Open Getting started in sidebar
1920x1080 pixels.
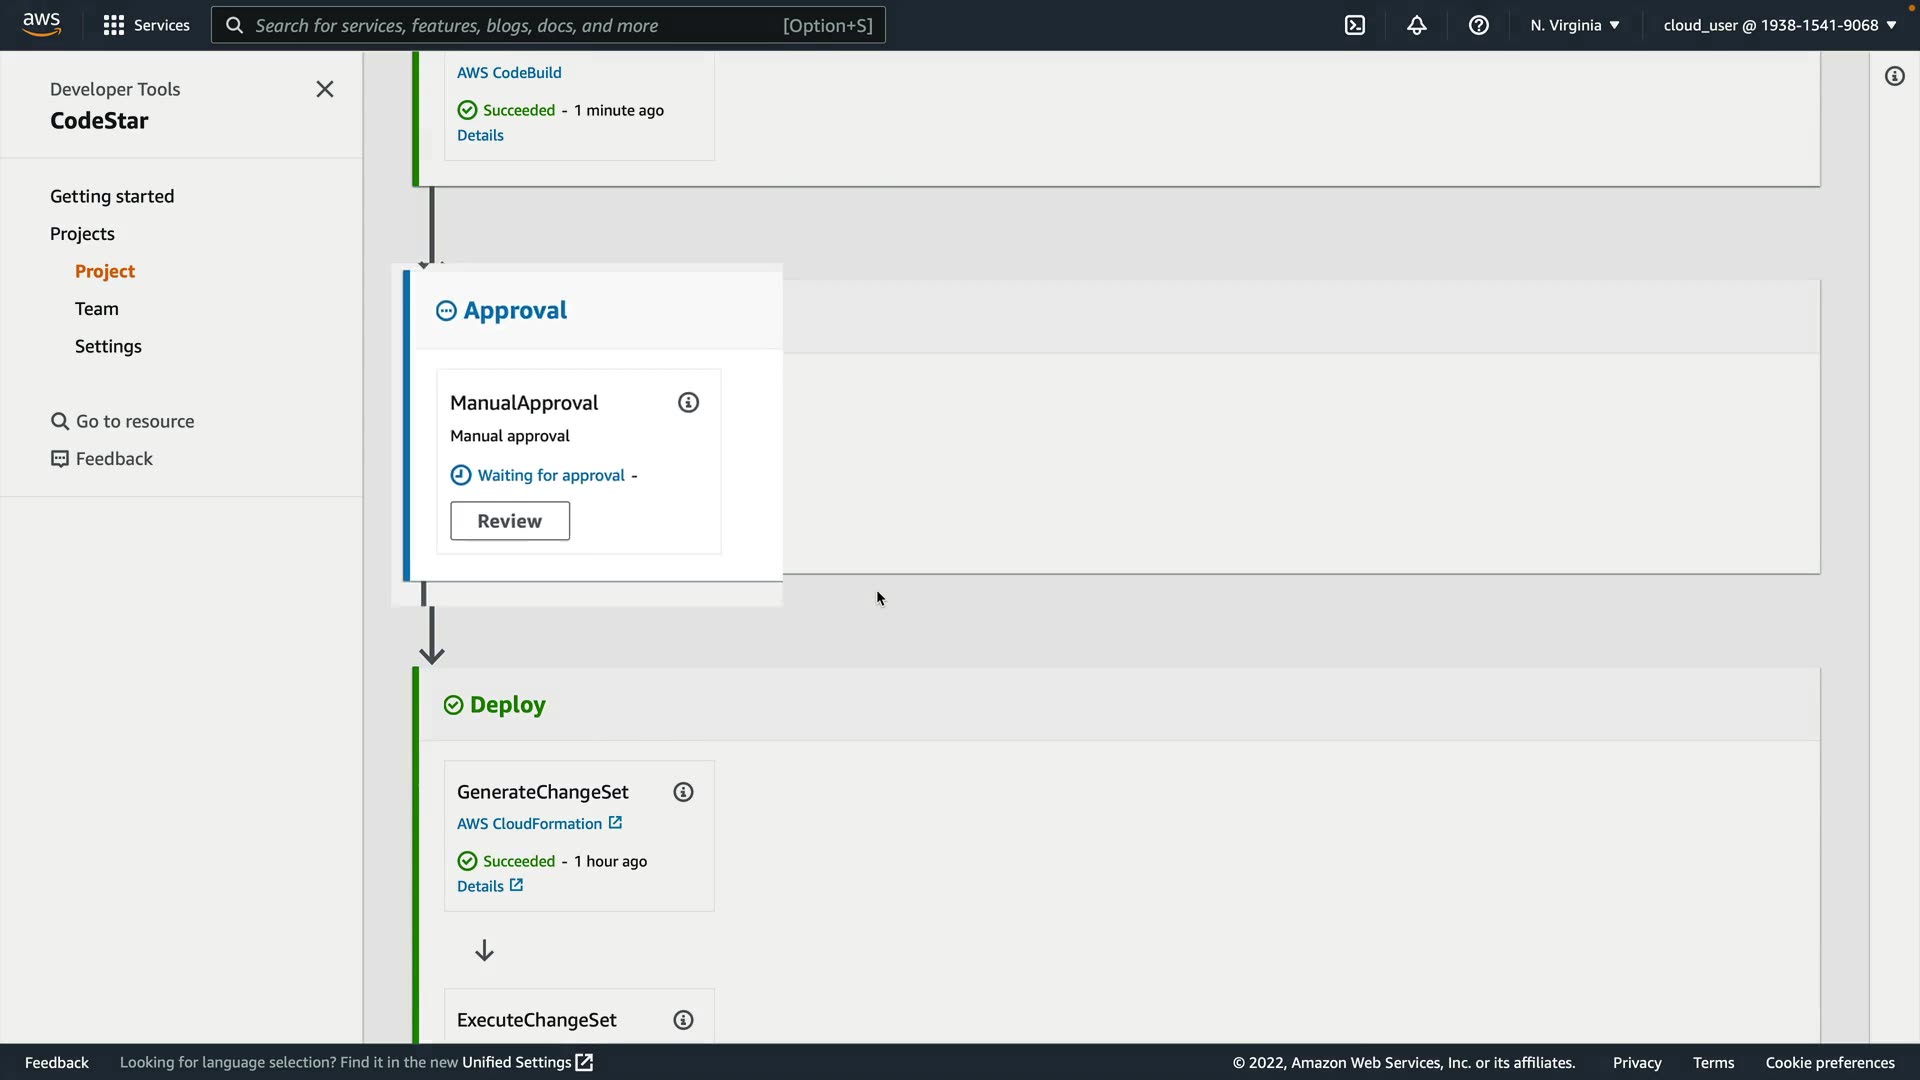pos(112,196)
